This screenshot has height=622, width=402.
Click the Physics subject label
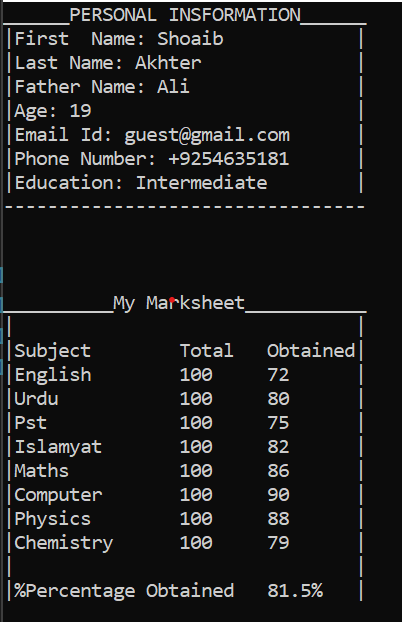click(x=53, y=519)
